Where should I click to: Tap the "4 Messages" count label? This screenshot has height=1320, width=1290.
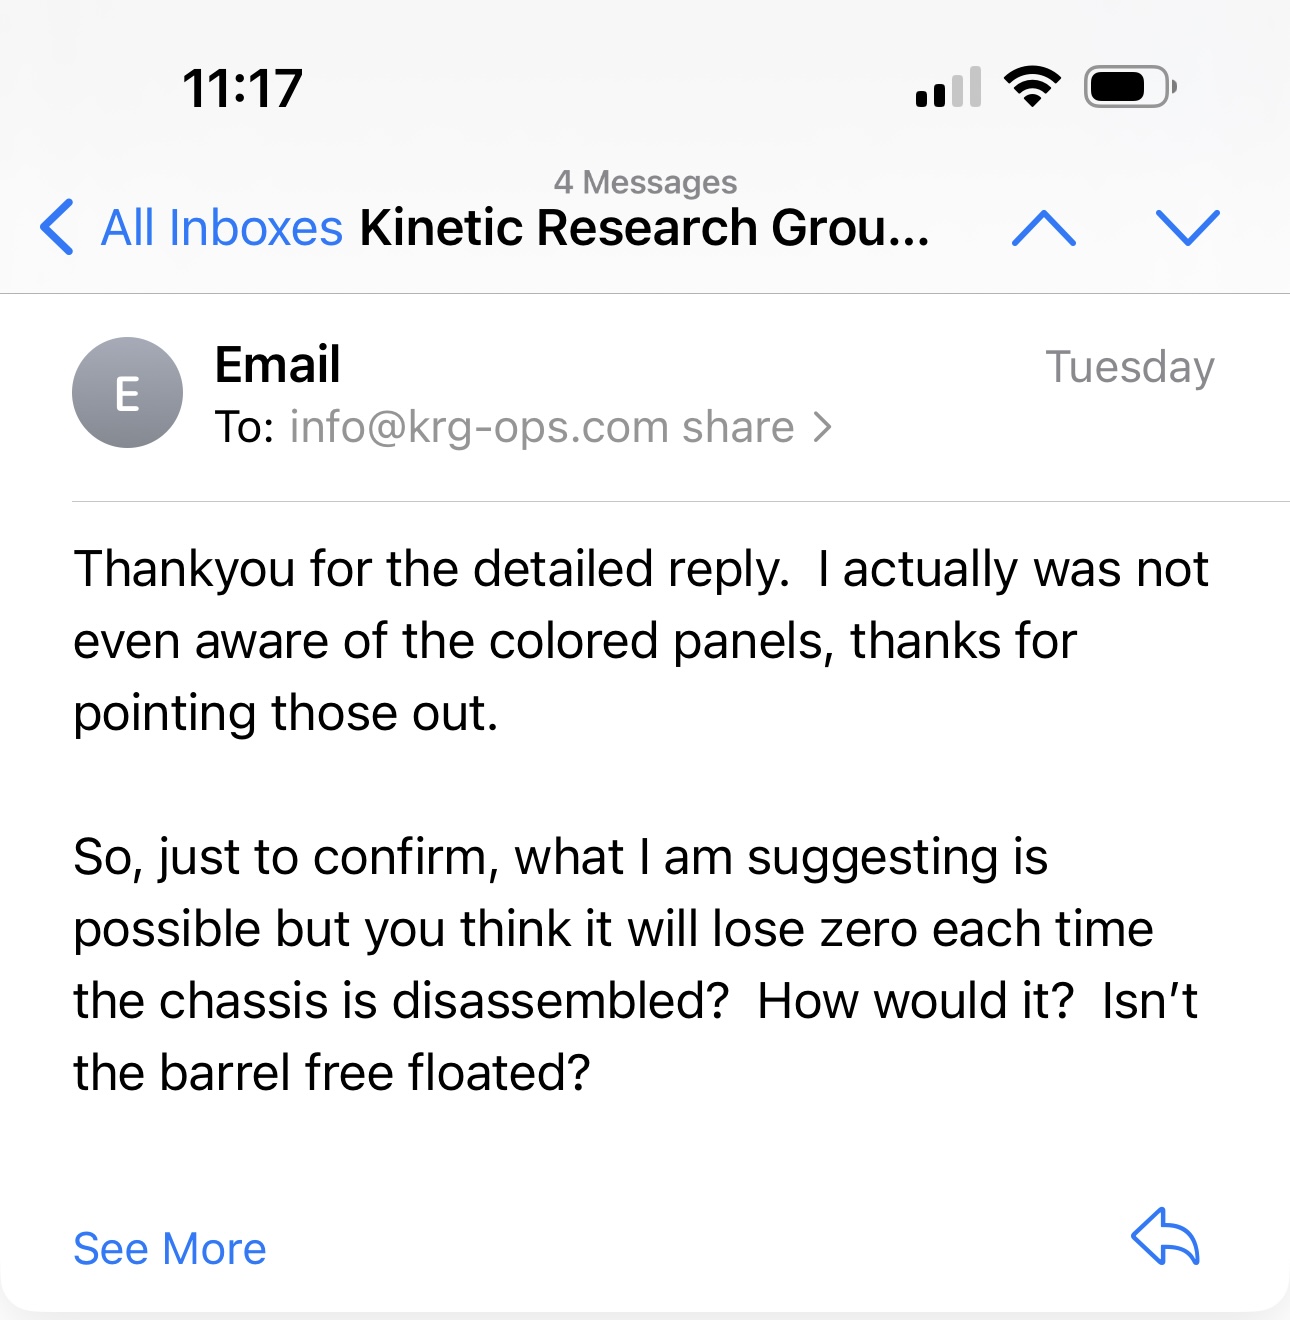click(645, 182)
